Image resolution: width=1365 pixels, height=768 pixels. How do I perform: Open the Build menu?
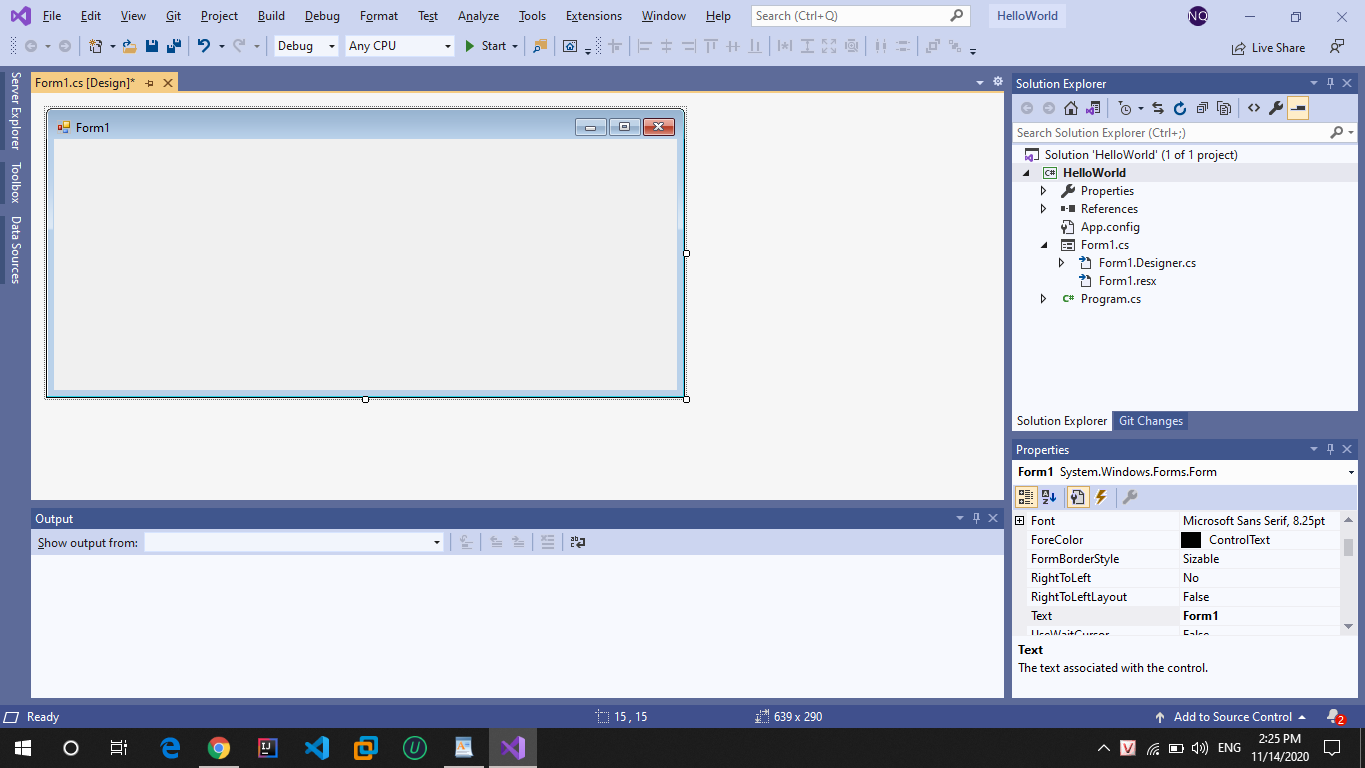[x=270, y=16]
